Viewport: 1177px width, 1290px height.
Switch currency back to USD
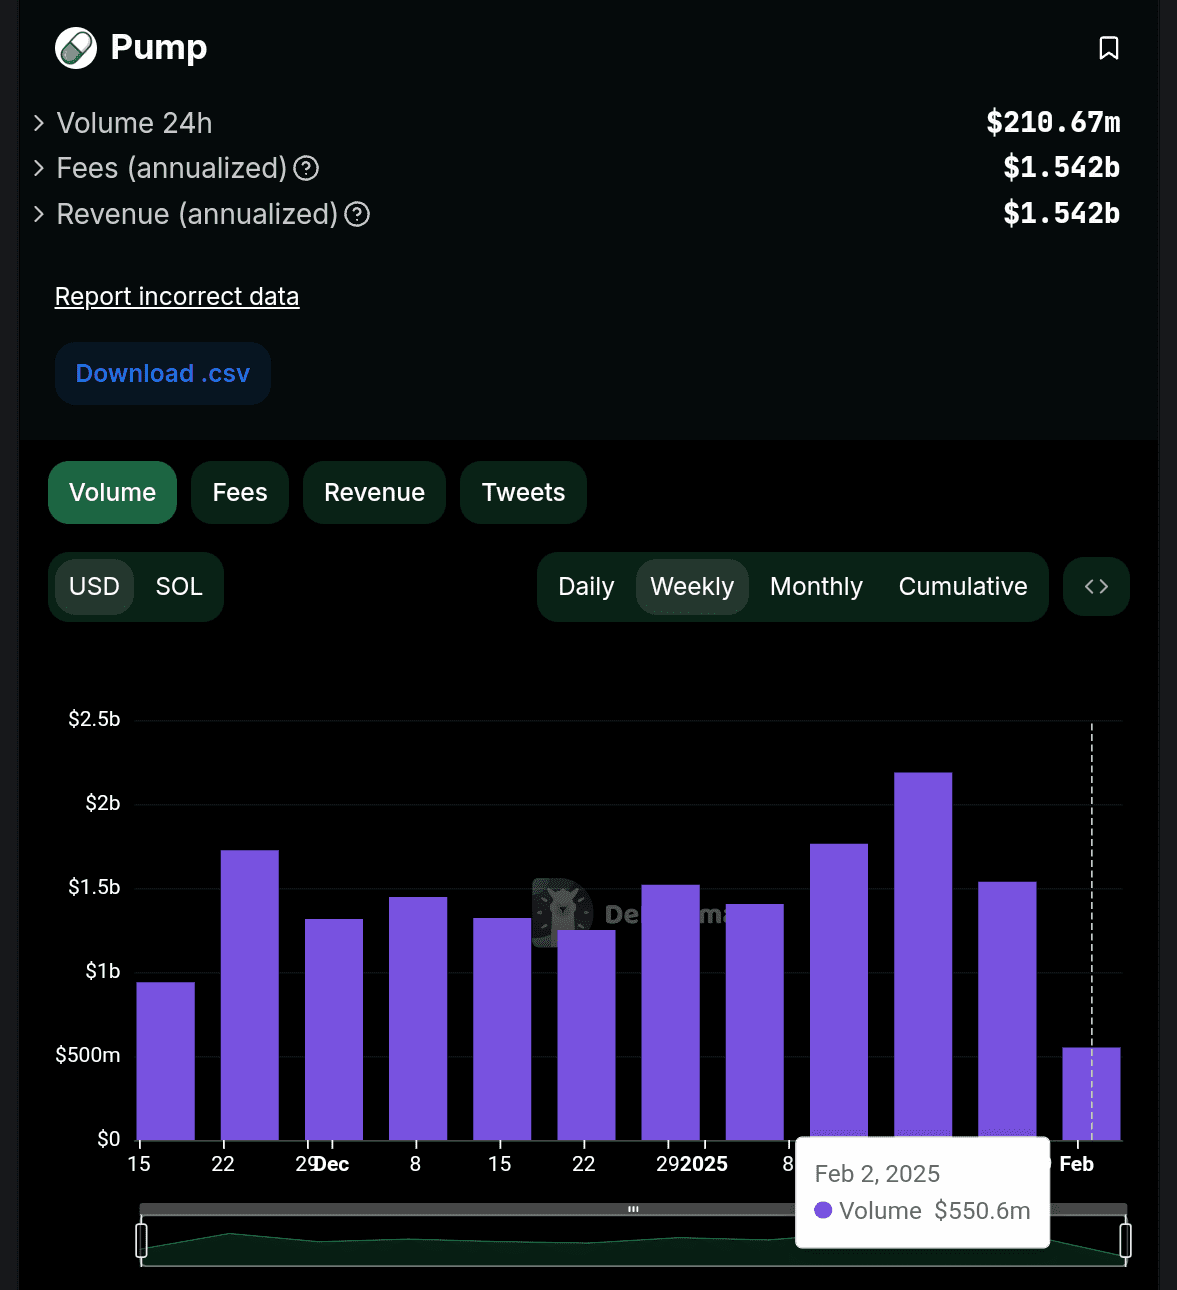[93, 586]
